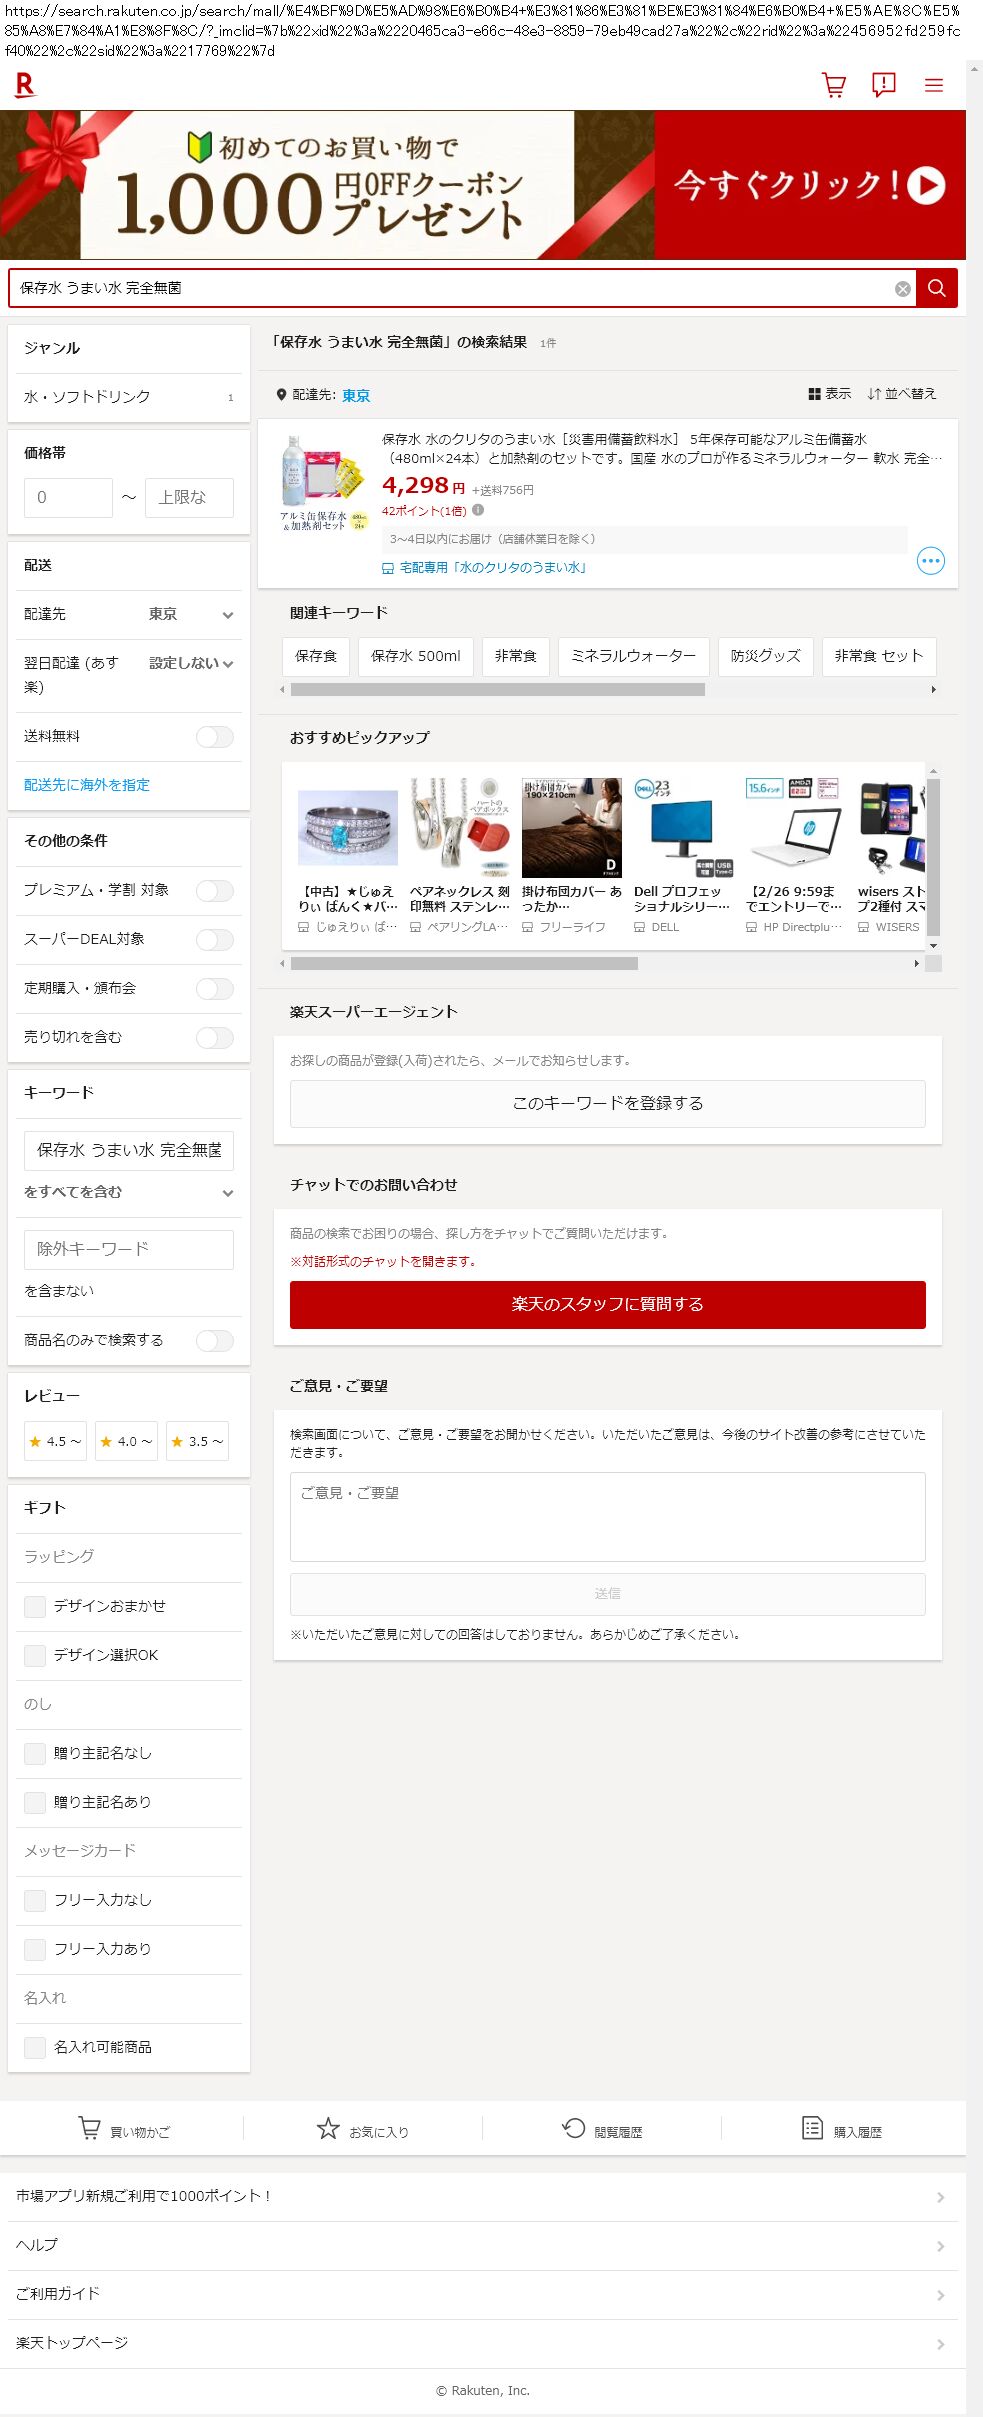Filter reviews by 4.0 stars and up

click(127, 1441)
